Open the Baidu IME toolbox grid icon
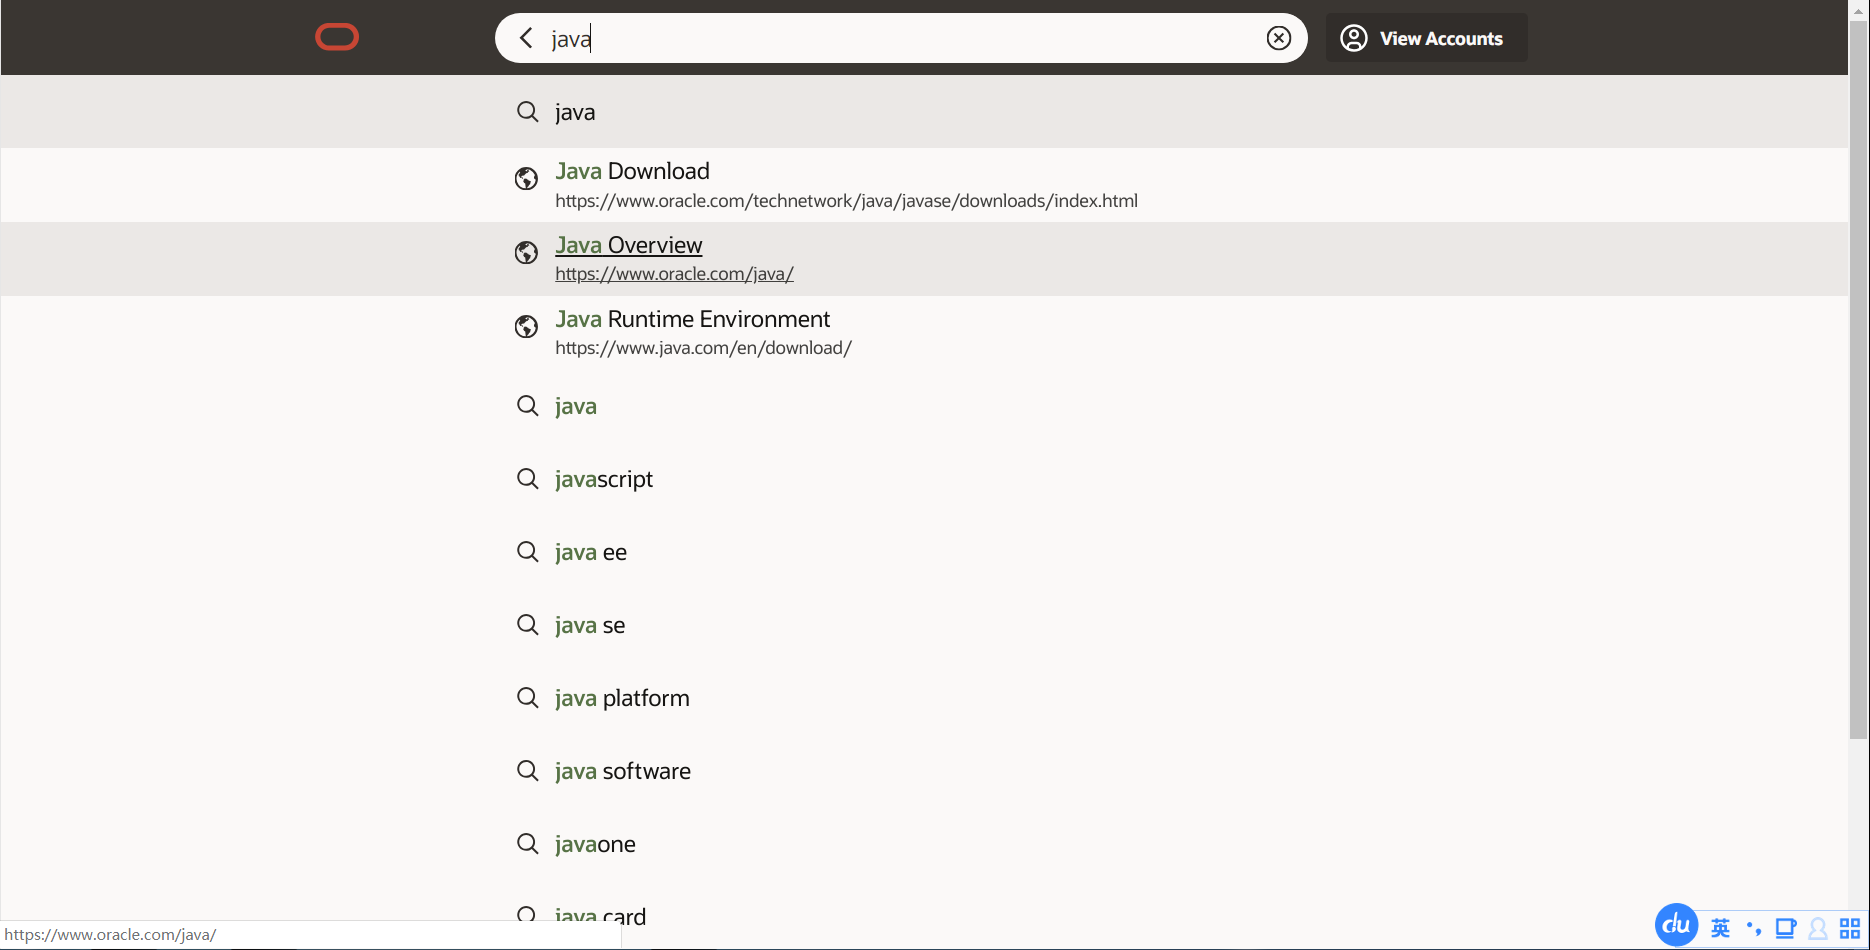Image resolution: width=1870 pixels, height=950 pixels. (1850, 928)
